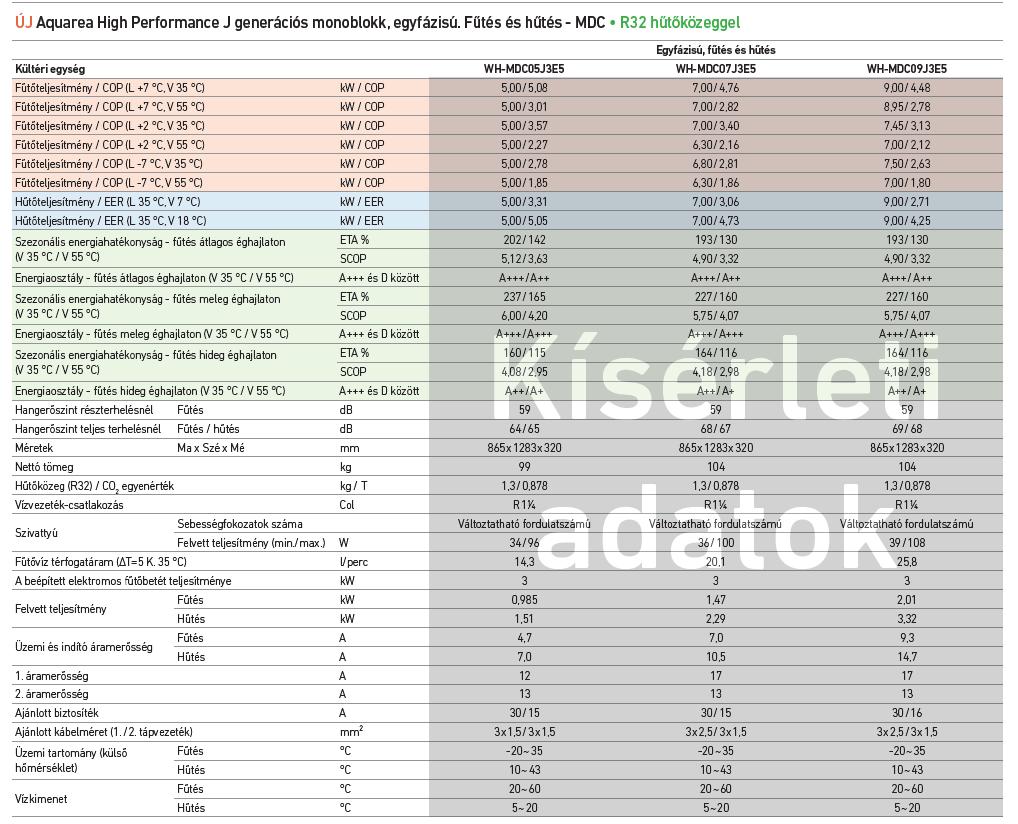Screen dimensions: 1018x824
Task: Select cable size 3x1,5/3x1,5
Action: 524,732
